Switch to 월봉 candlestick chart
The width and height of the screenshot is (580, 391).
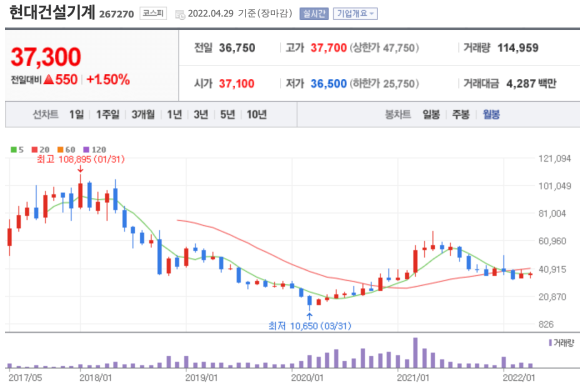pos(491,115)
